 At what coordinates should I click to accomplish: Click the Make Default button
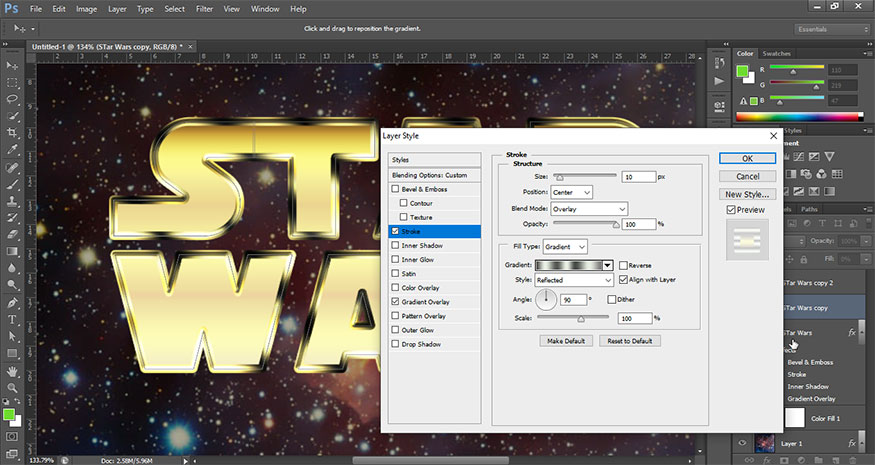pos(566,341)
